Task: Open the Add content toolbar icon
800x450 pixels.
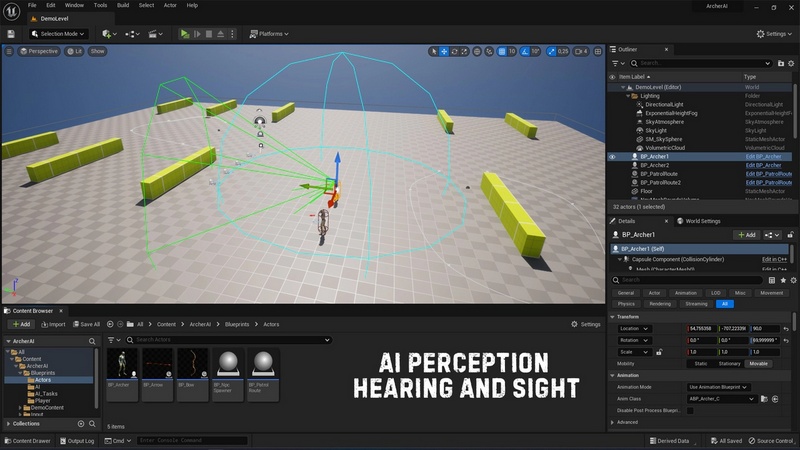Action: coord(107,34)
